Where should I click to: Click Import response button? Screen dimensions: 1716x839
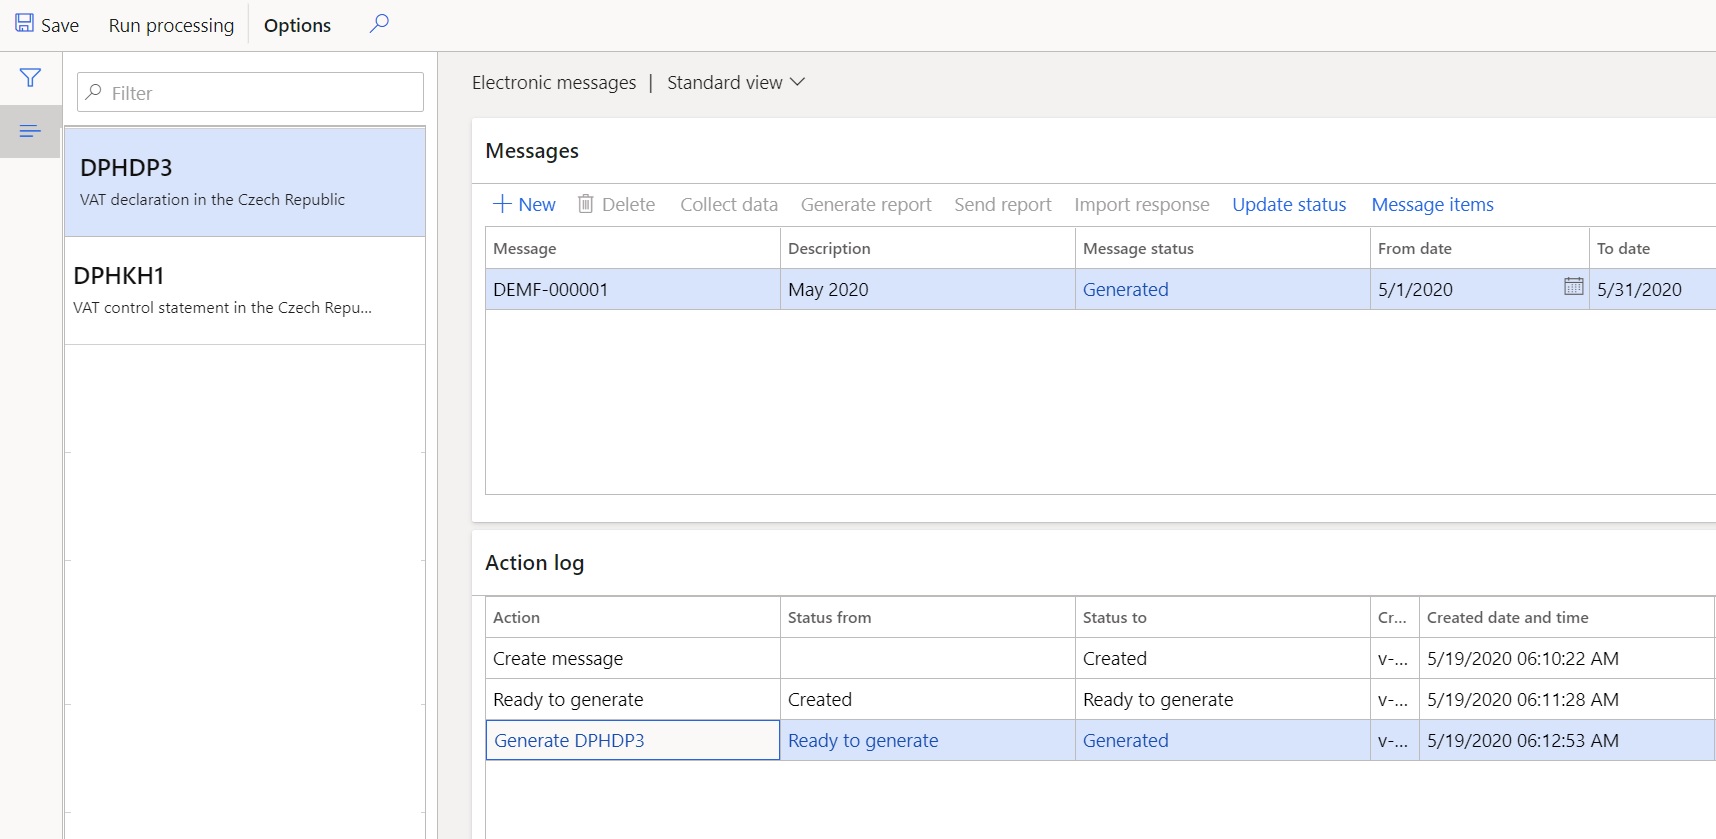pyautogui.click(x=1142, y=204)
